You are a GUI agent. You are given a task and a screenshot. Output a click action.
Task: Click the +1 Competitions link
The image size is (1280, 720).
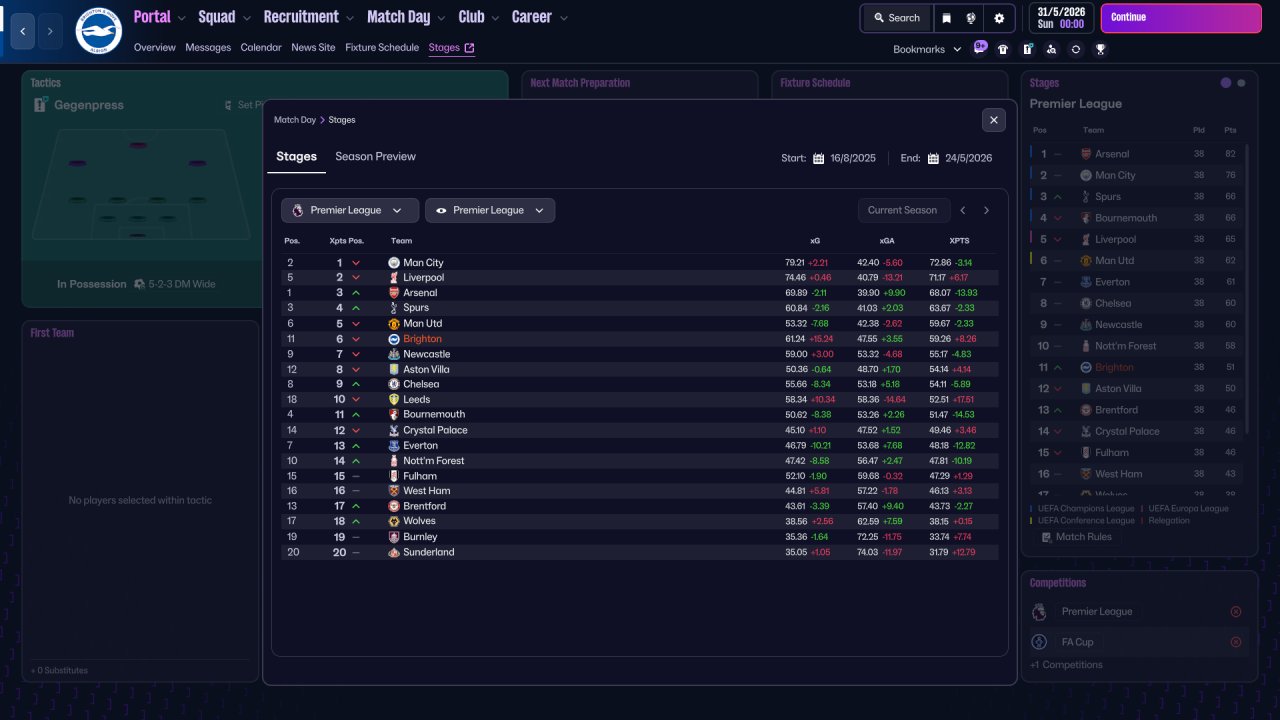click(1066, 665)
